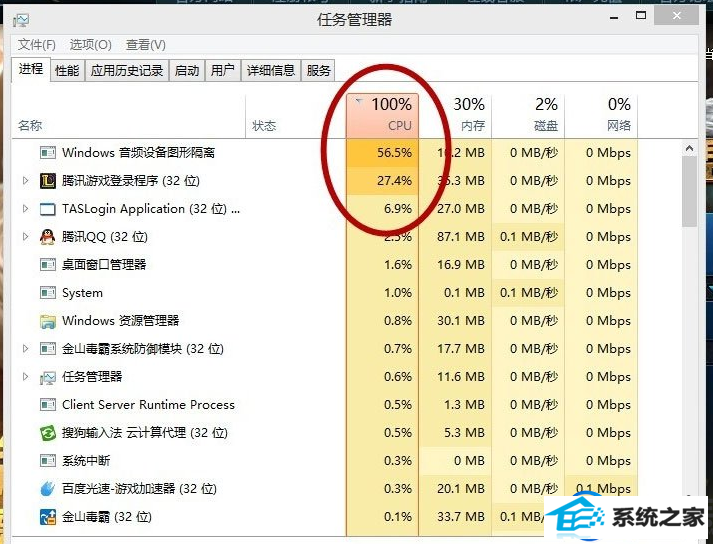Select the 系统中断 row name
This screenshot has height=544, width=713.
click(86, 461)
